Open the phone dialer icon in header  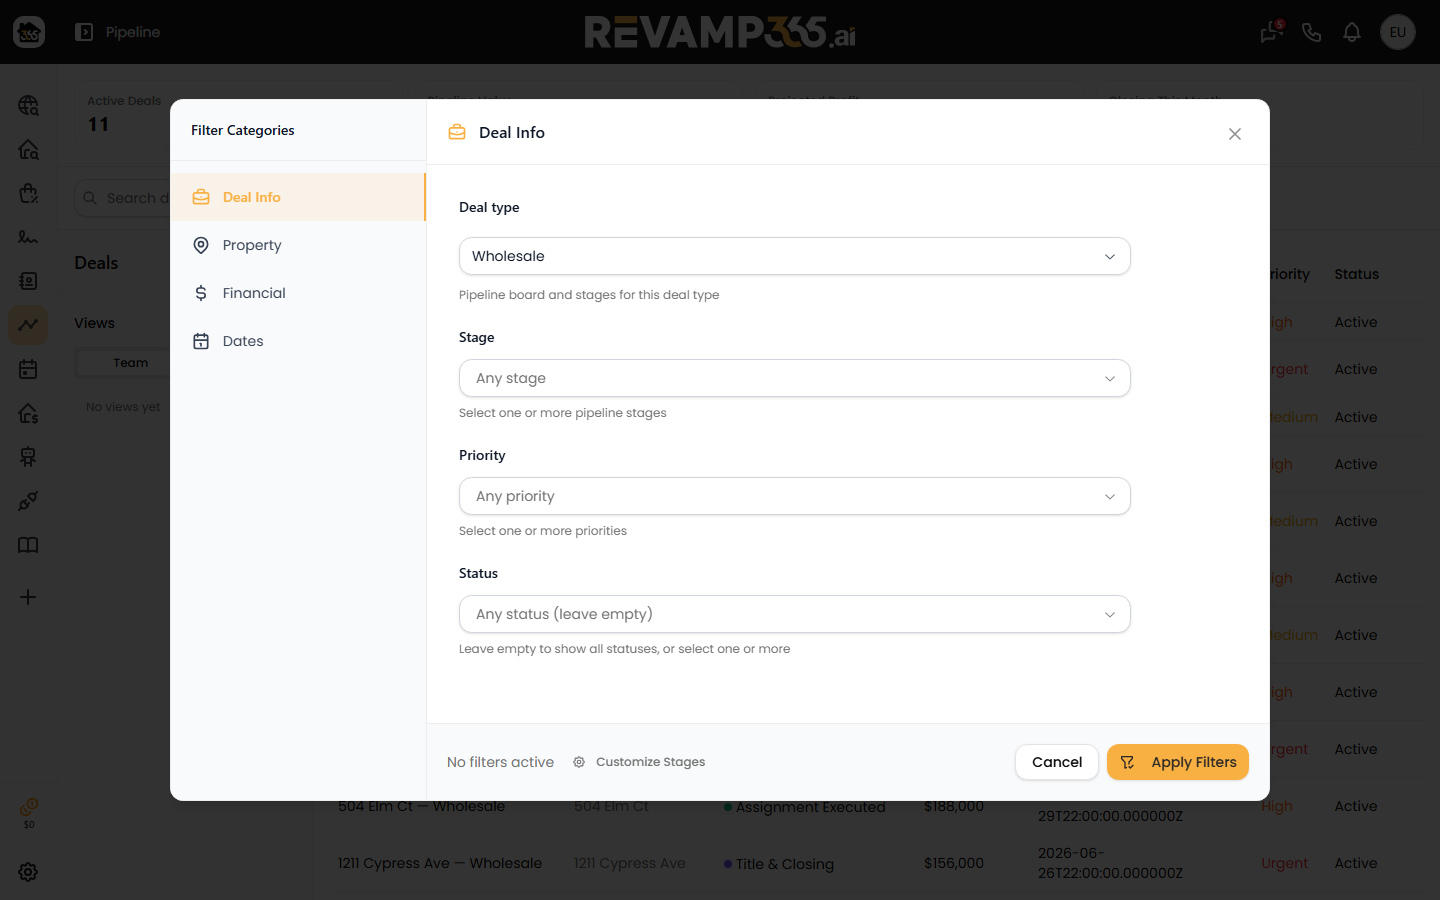1312,32
